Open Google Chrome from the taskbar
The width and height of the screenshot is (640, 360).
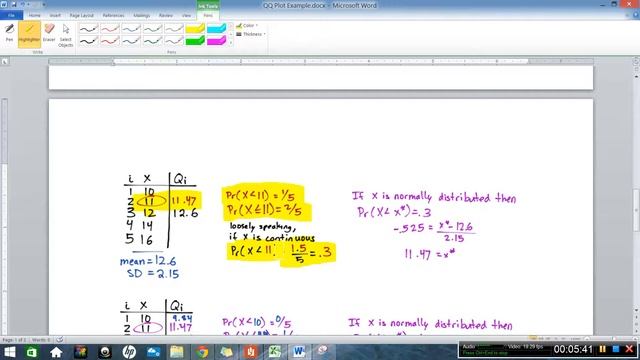pos(202,351)
